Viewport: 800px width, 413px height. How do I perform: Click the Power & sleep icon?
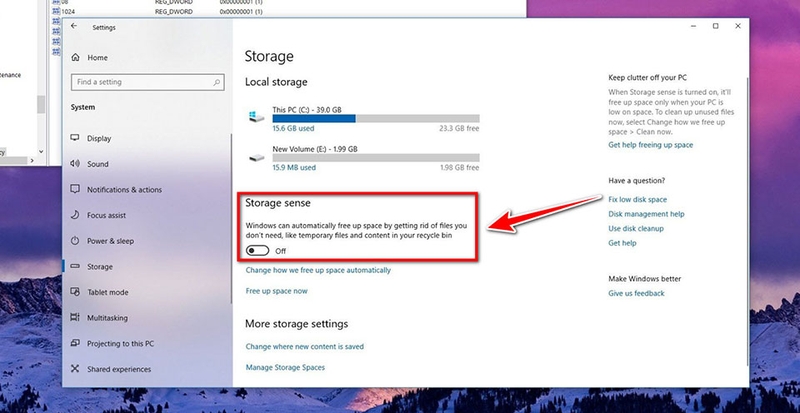75,240
